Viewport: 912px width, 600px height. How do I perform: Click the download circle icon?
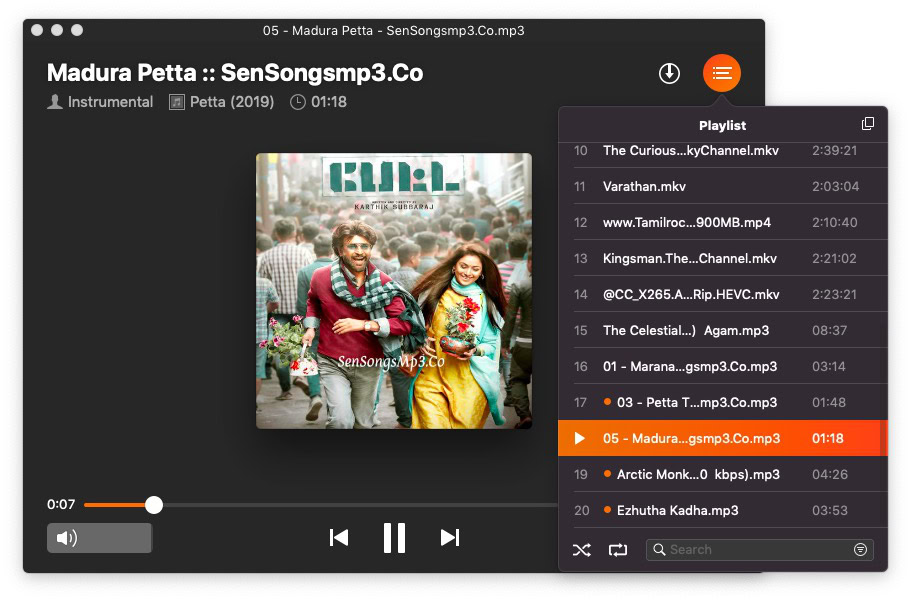click(x=669, y=73)
